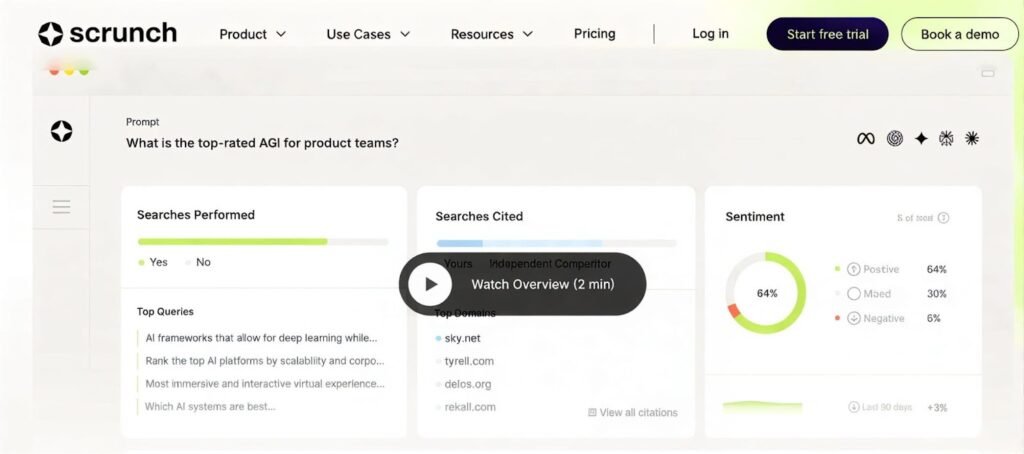Click Log in in the navbar

click(710, 34)
